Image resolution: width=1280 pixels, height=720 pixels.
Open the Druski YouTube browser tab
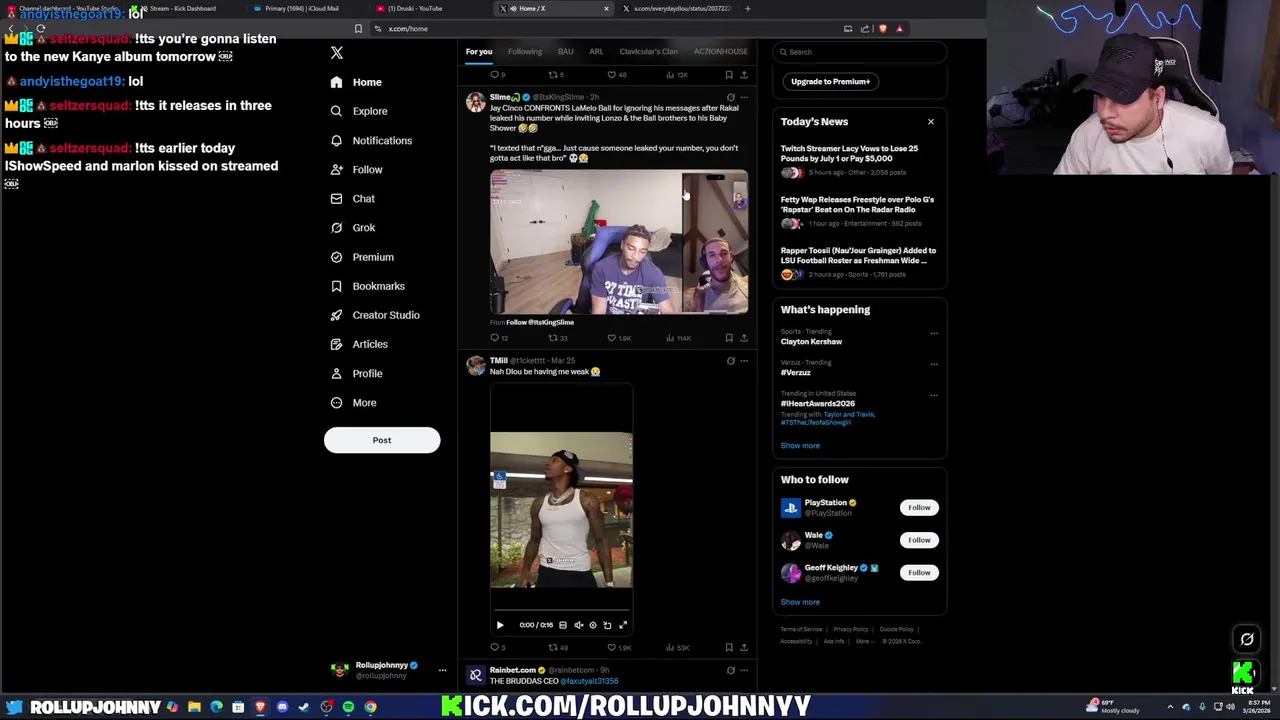[430, 8]
